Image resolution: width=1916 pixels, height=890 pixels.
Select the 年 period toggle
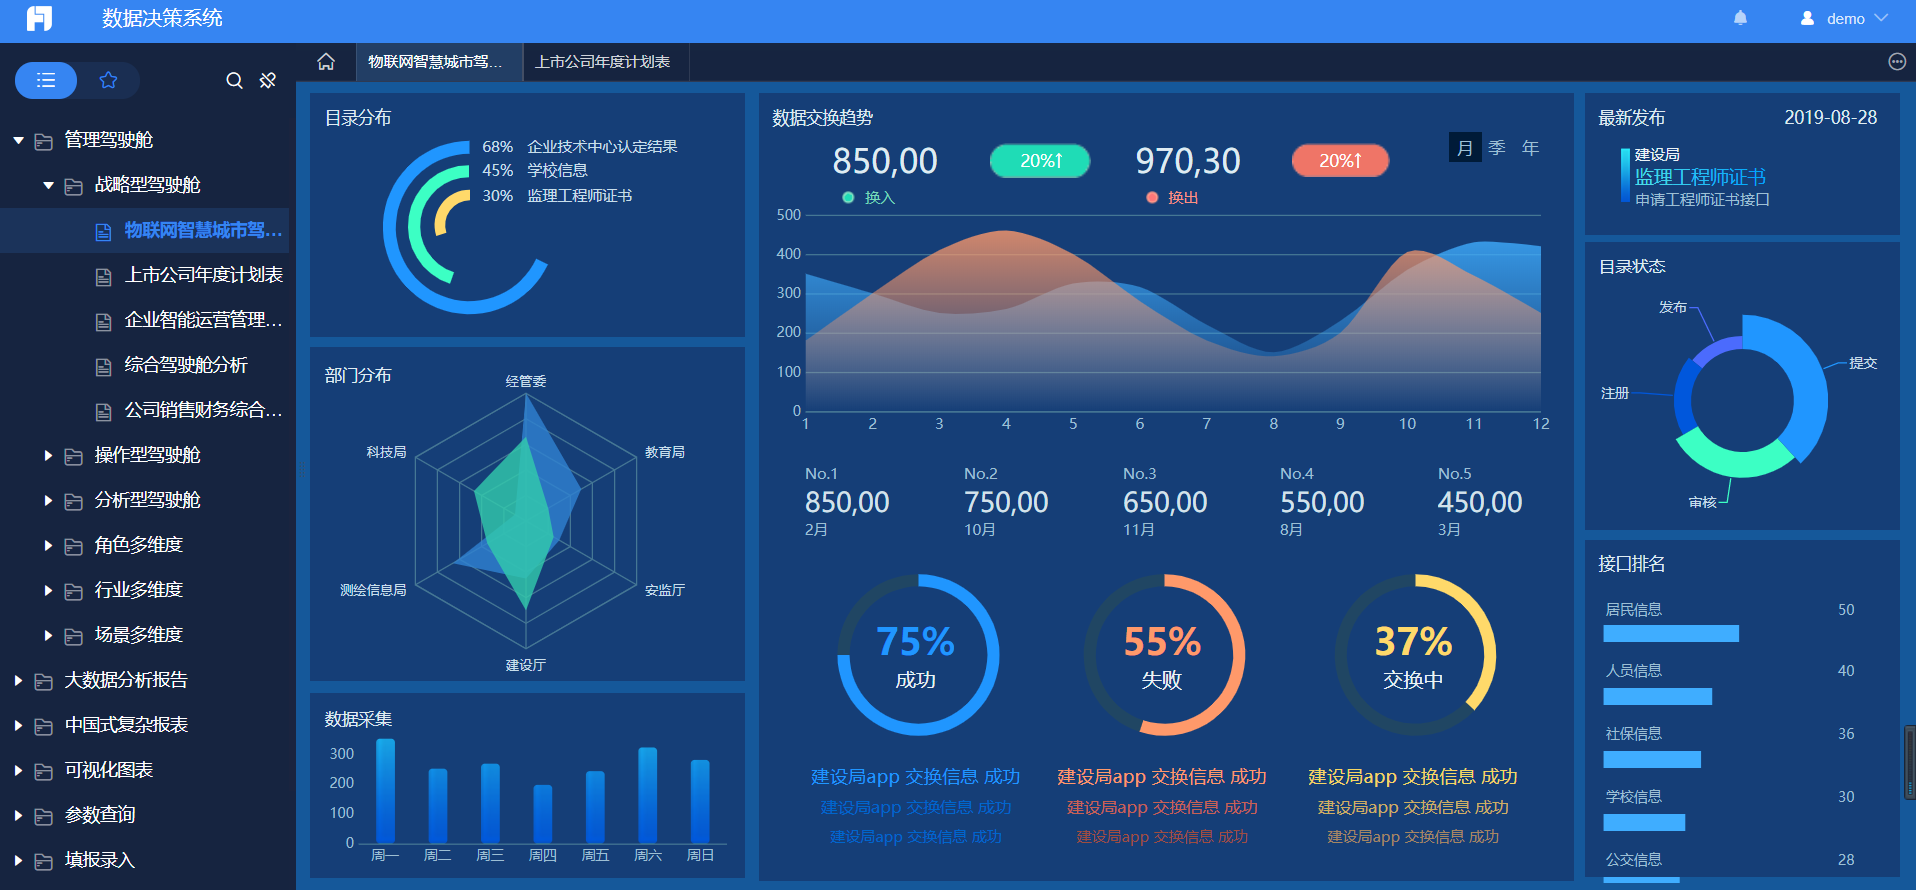(x=1530, y=148)
